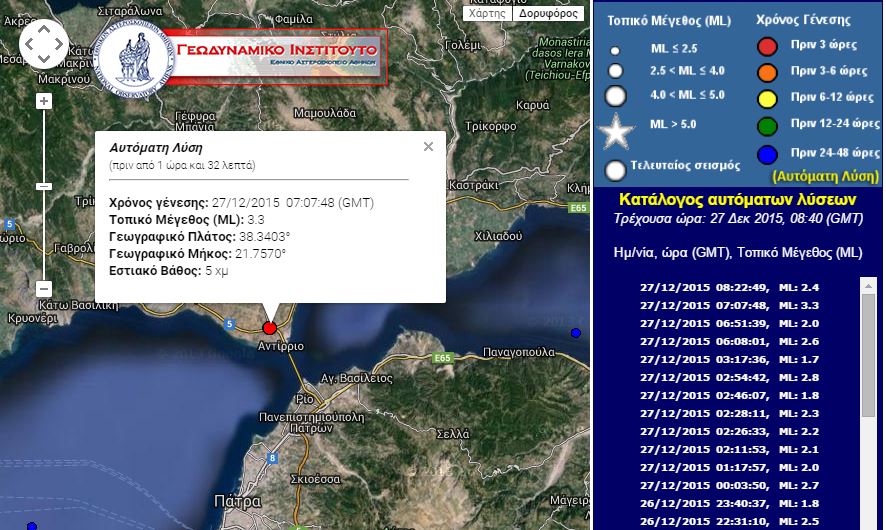
Task: Click the red 'Πριν 3 ώρες' legend circle
Action: point(767,46)
